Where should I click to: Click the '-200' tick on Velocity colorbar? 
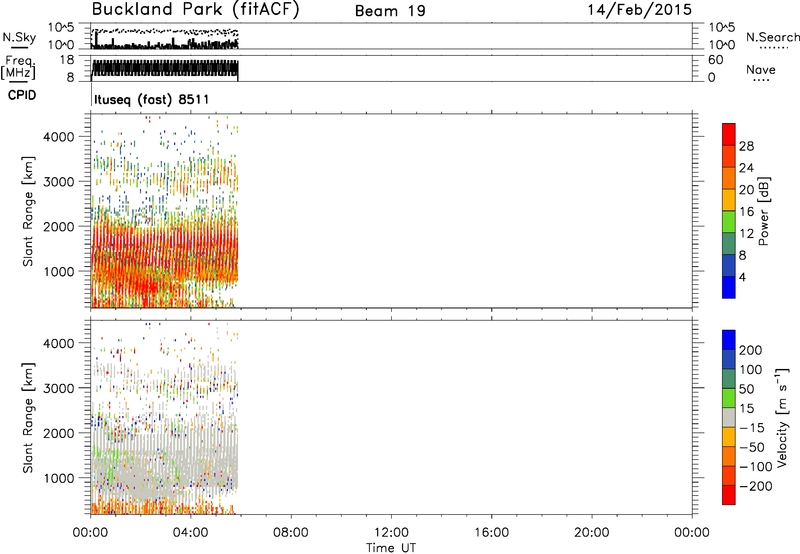(x=756, y=486)
